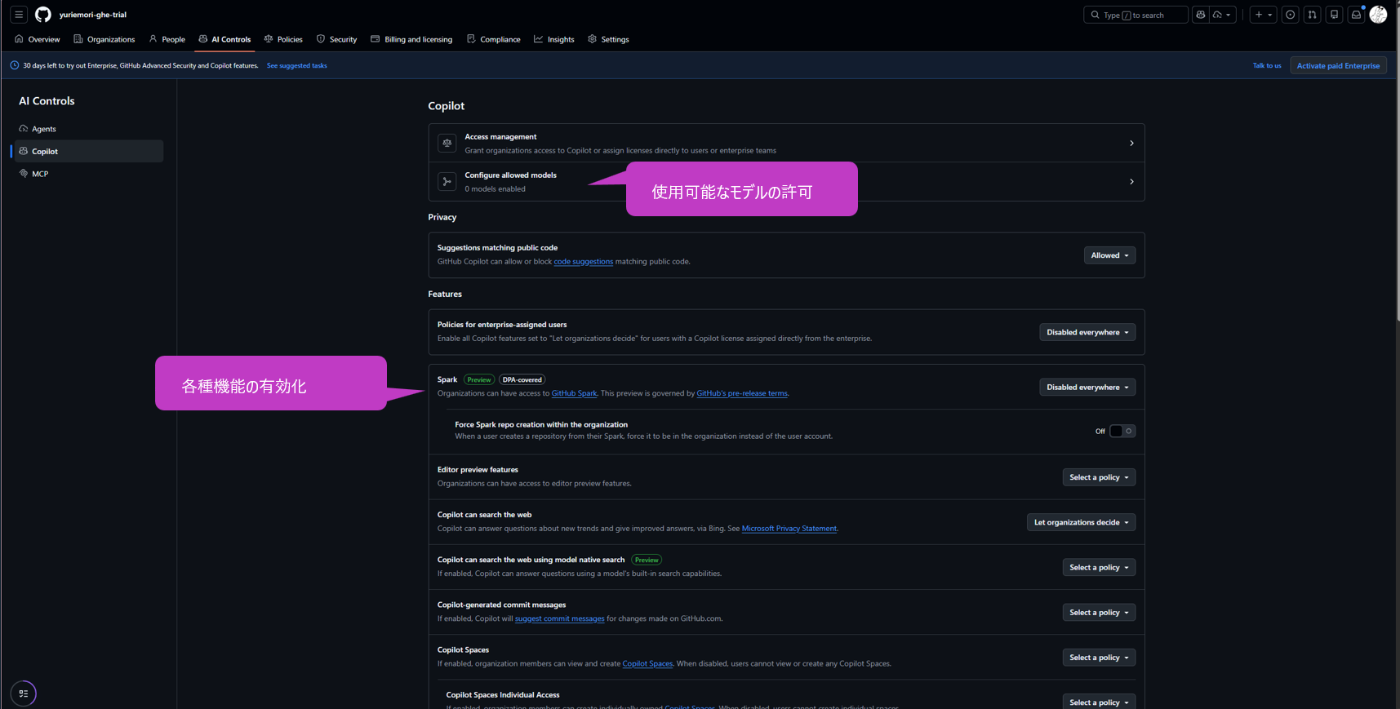This screenshot has width=1400, height=709.
Task: Select Agents in AI Controls sidebar
Action: pyautogui.click(x=87, y=129)
